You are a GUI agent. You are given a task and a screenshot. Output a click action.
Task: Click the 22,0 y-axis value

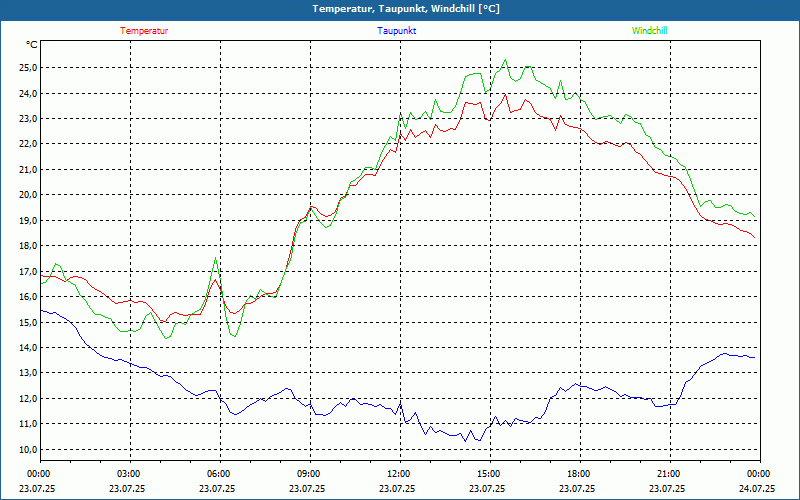[29, 144]
